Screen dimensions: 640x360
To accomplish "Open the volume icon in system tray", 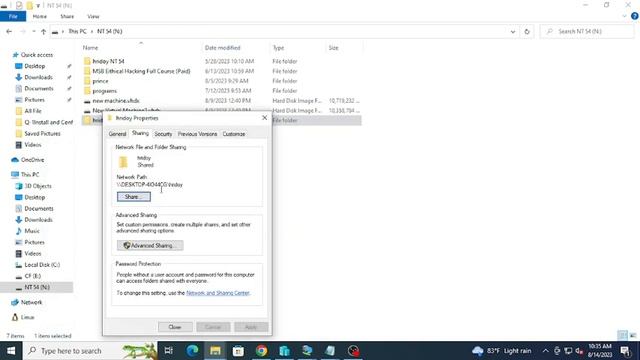I will pos(579,351).
